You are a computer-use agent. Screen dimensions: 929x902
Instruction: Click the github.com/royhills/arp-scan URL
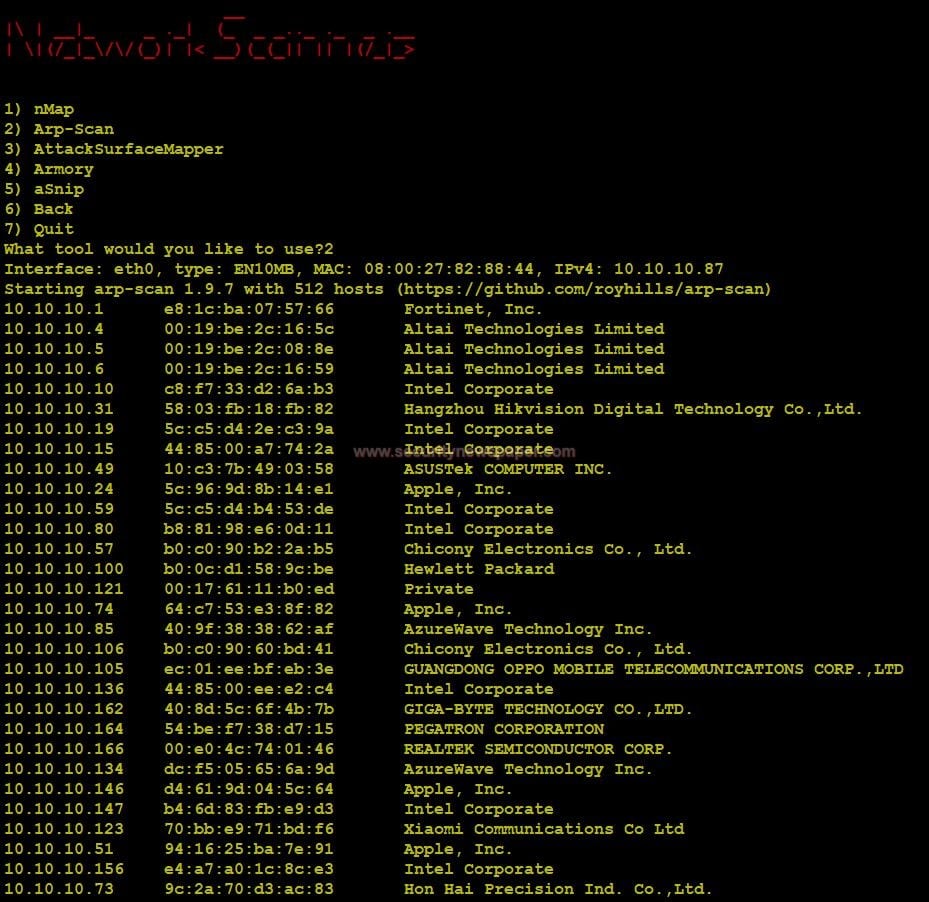click(584, 289)
